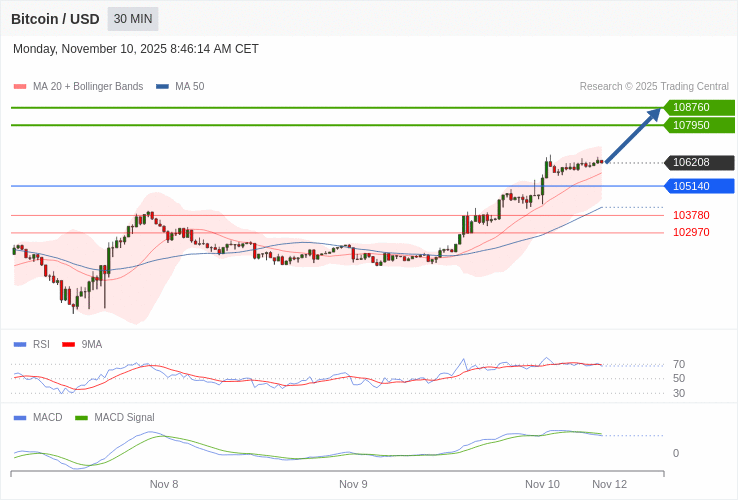Click the 106208 current price tag
The height and width of the screenshot is (500, 738).
(x=698, y=162)
